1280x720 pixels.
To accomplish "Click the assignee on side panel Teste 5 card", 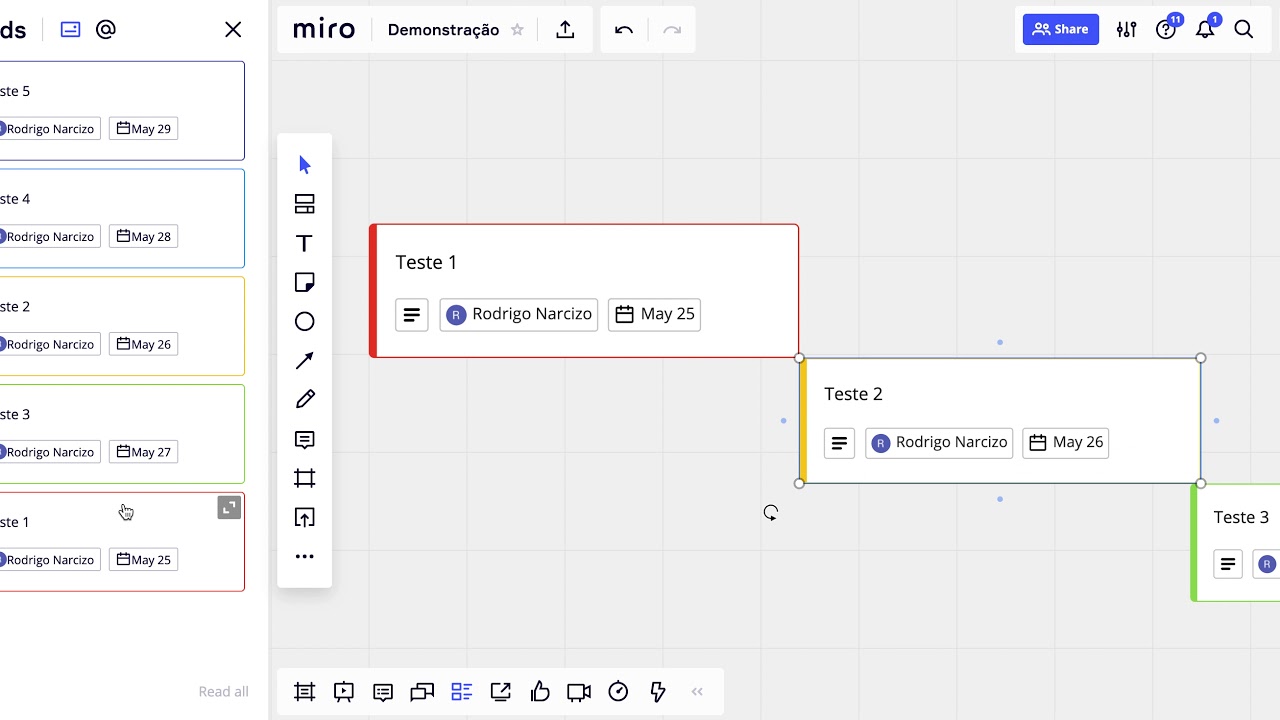I will point(48,128).
